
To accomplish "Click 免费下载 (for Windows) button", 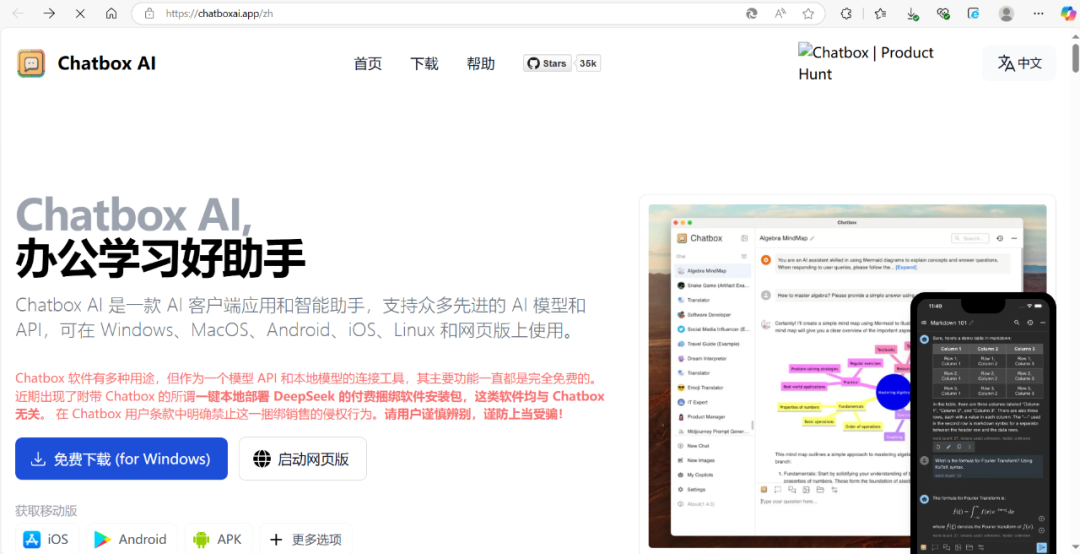I will (121, 459).
